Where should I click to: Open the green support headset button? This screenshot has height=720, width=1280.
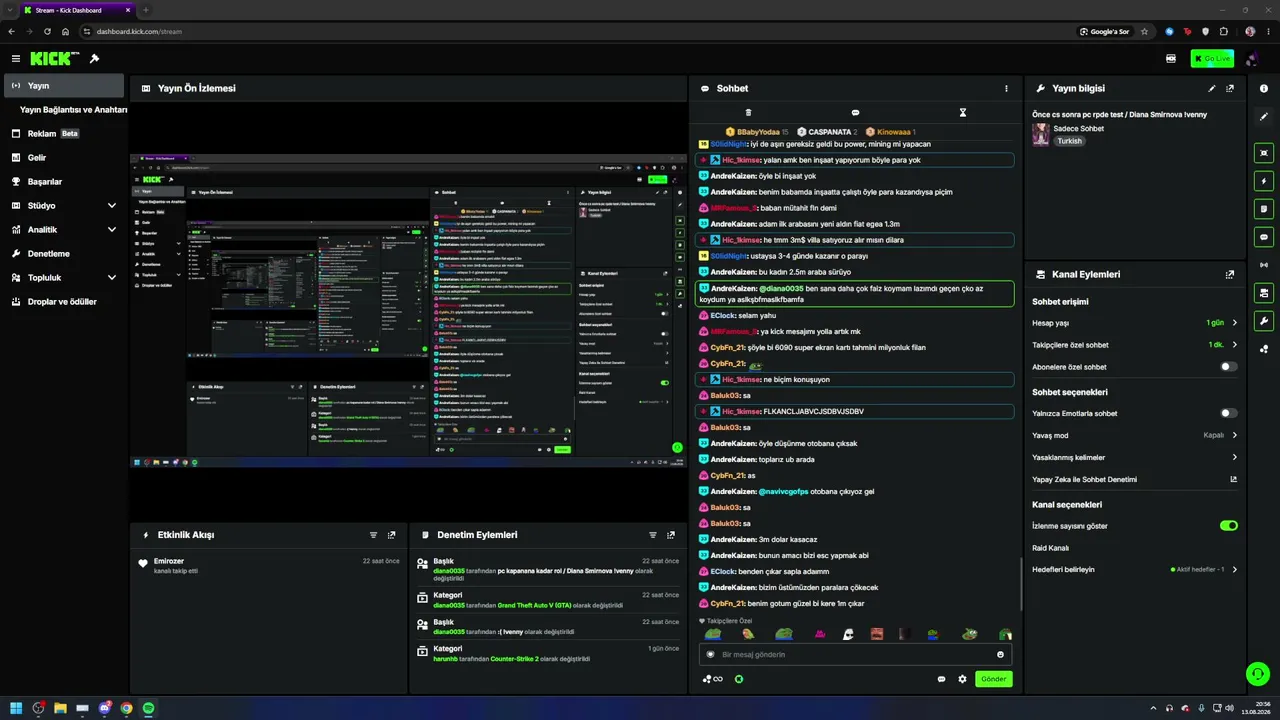click(x=1257, y=674)
